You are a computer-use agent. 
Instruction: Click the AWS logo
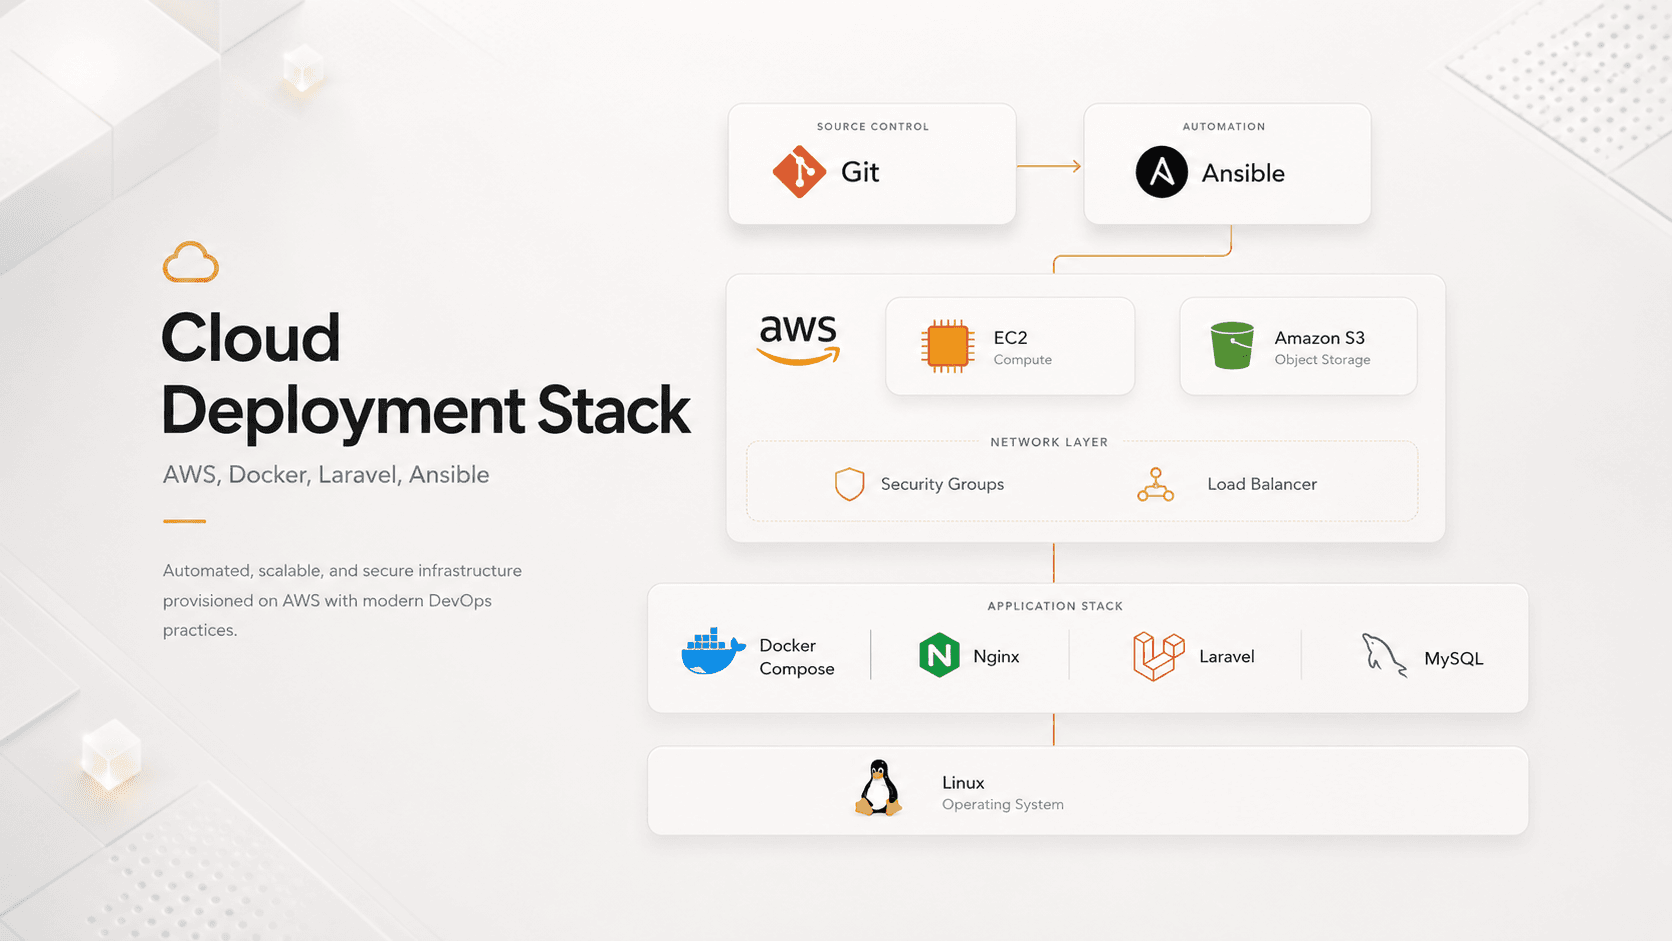click(x=798, y=340)
